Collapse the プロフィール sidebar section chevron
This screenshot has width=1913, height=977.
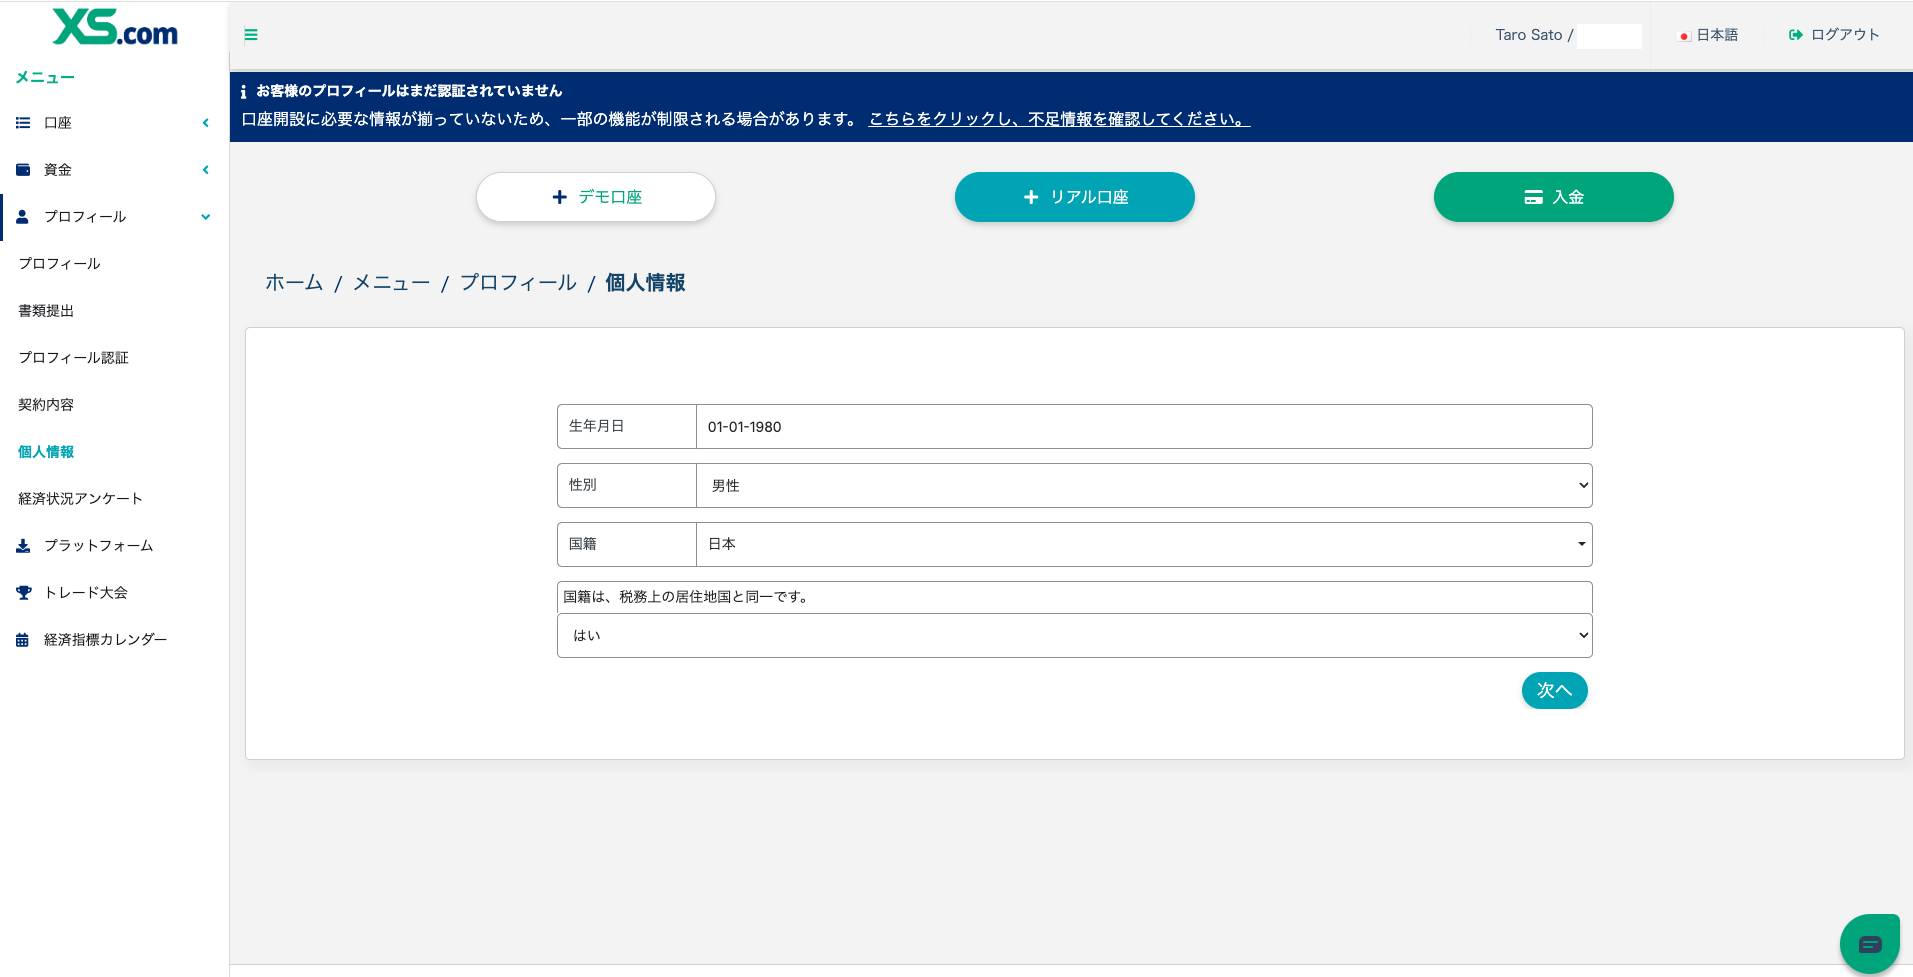click(206, 217)
